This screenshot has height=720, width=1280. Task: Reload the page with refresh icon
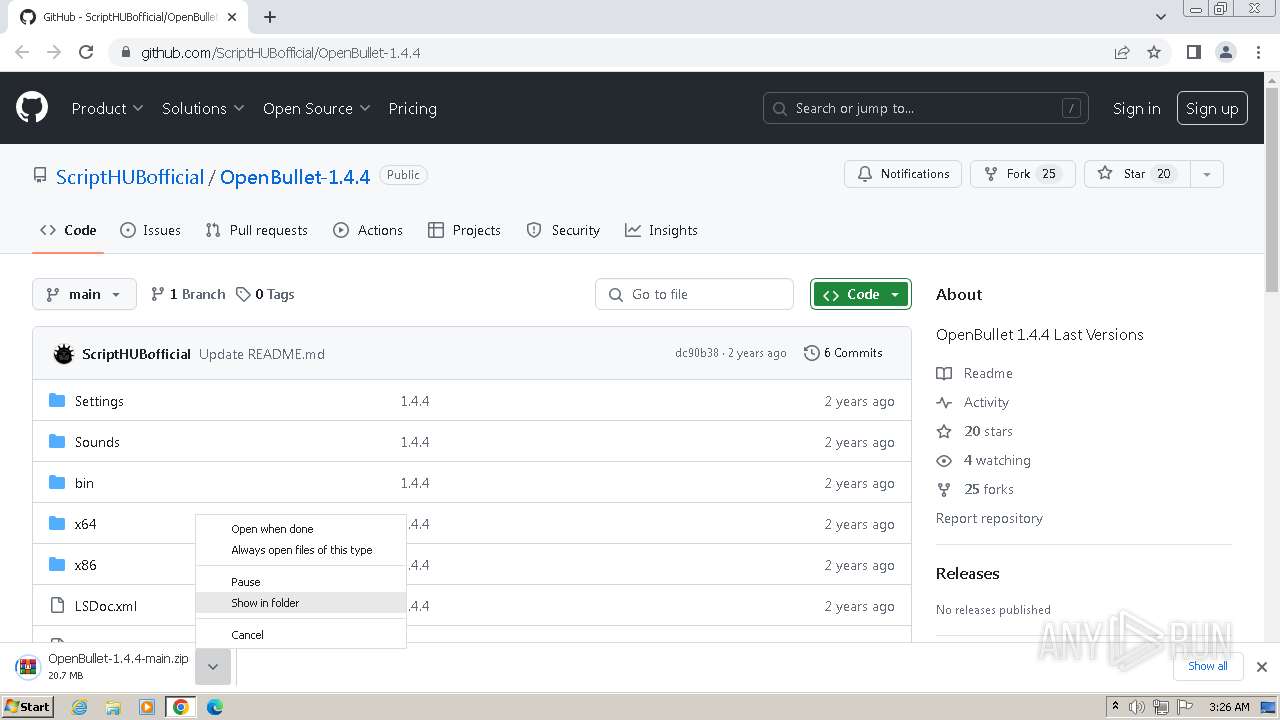click(86, 52)
